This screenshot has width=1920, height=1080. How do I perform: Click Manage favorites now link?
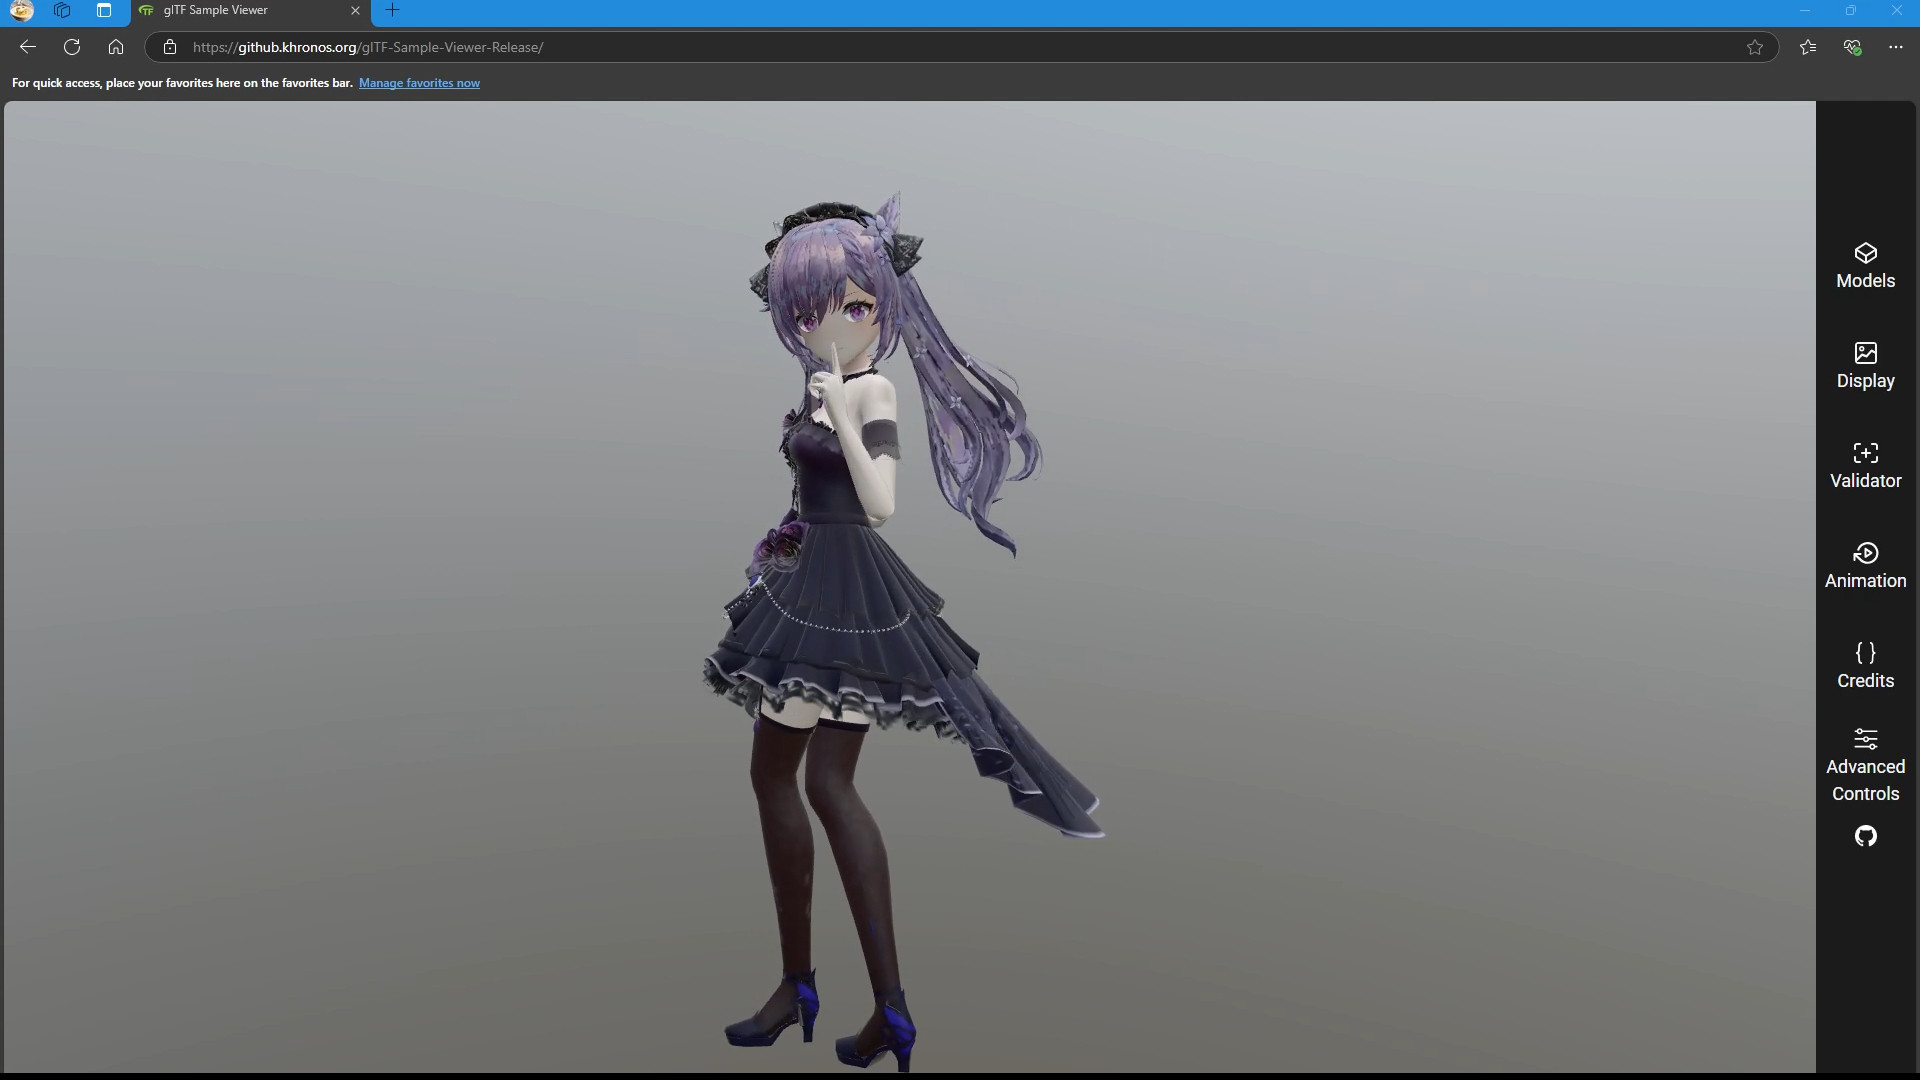click(419, 83)
